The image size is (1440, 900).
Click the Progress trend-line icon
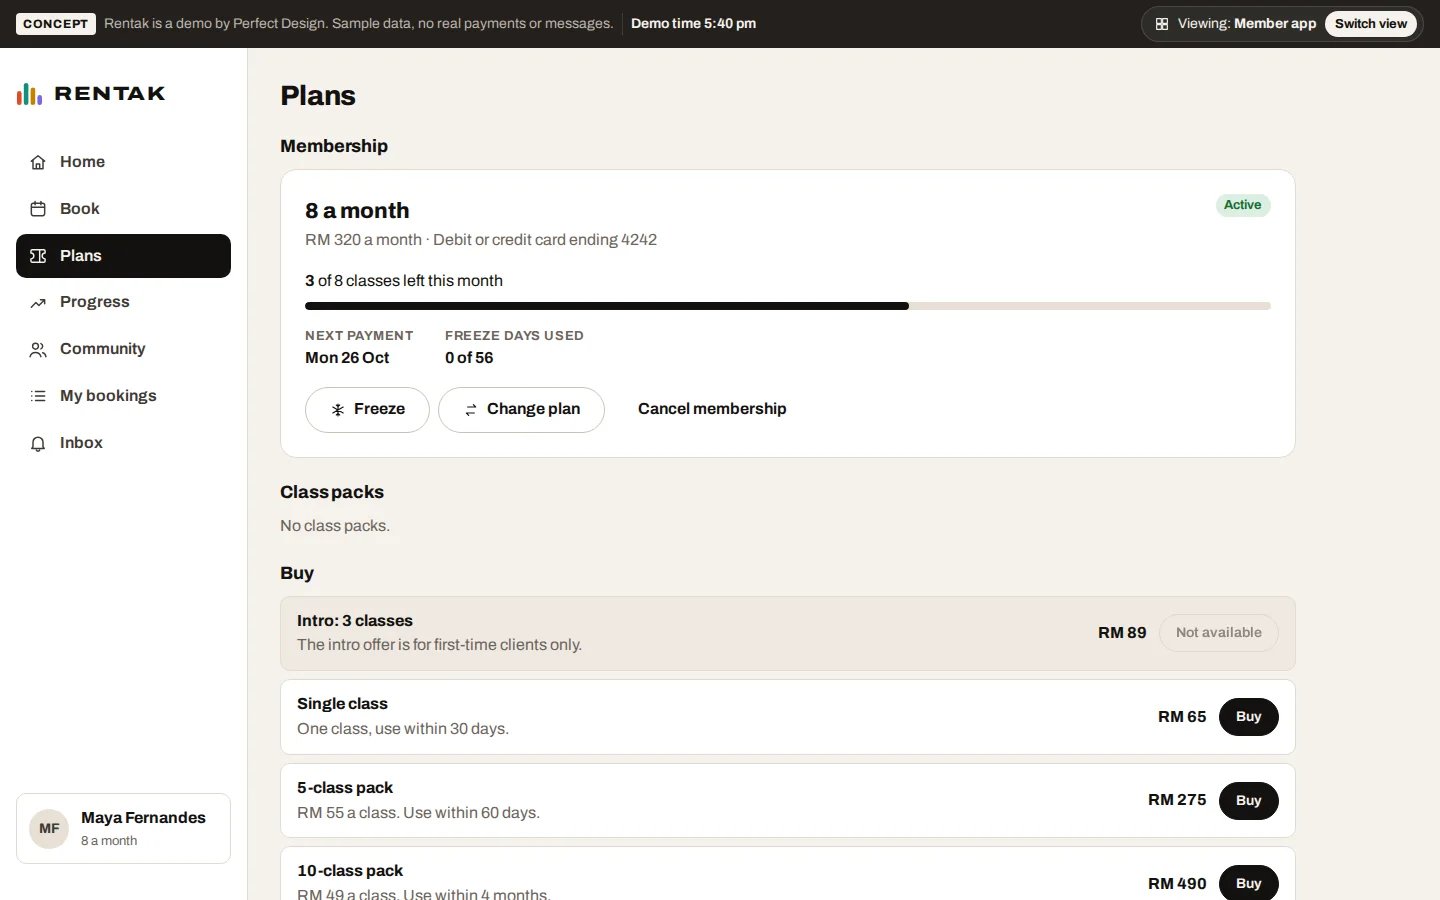pos(38,303)
